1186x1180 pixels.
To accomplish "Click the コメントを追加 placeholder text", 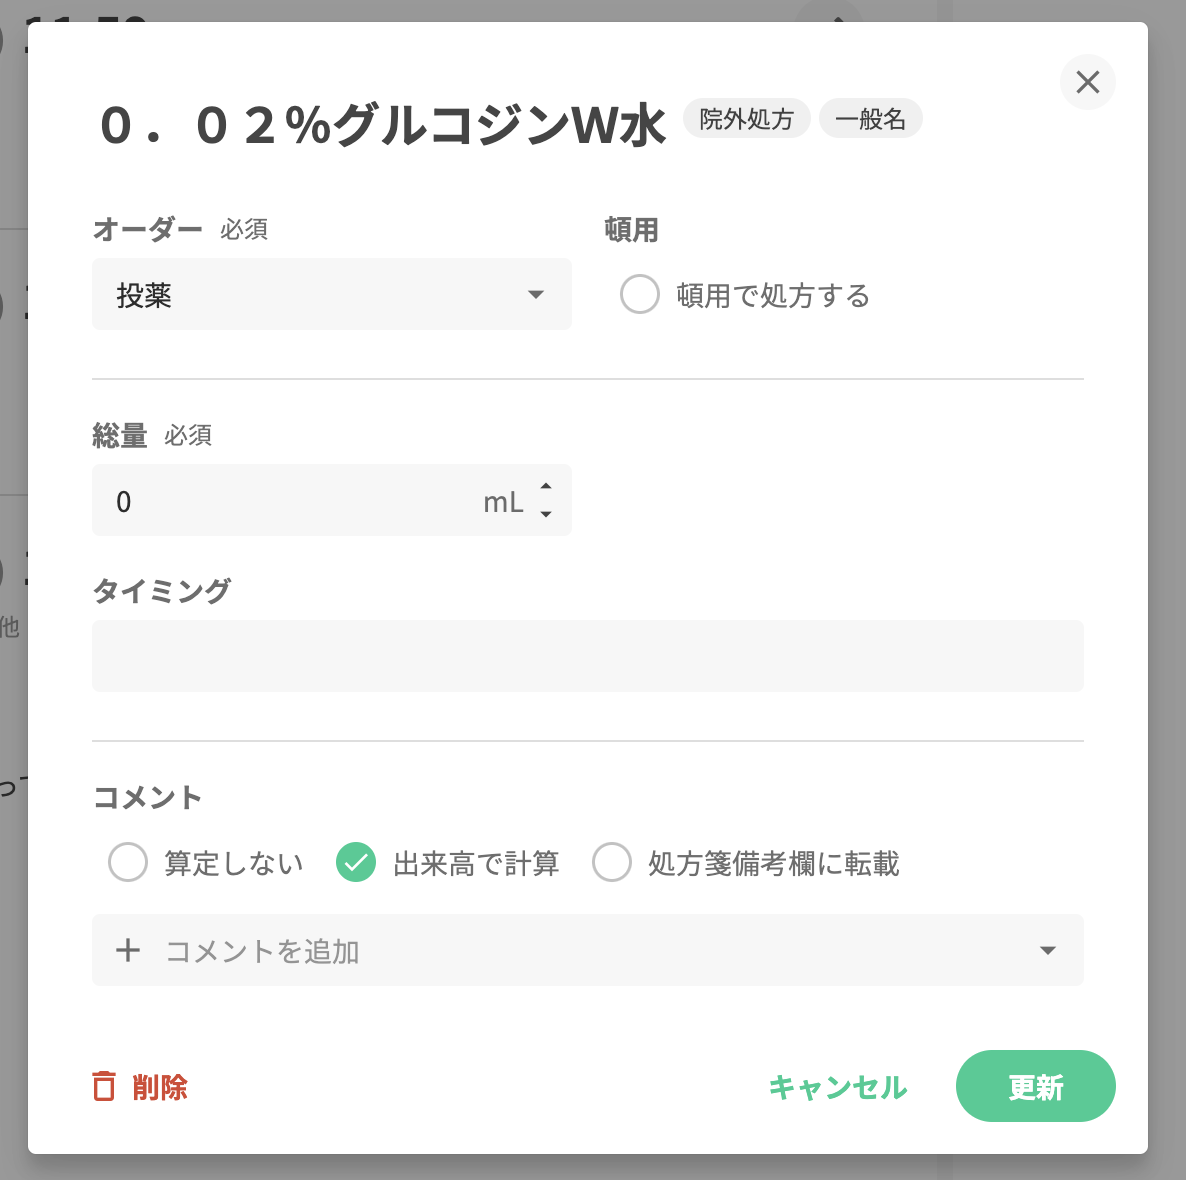I will 262,951.
